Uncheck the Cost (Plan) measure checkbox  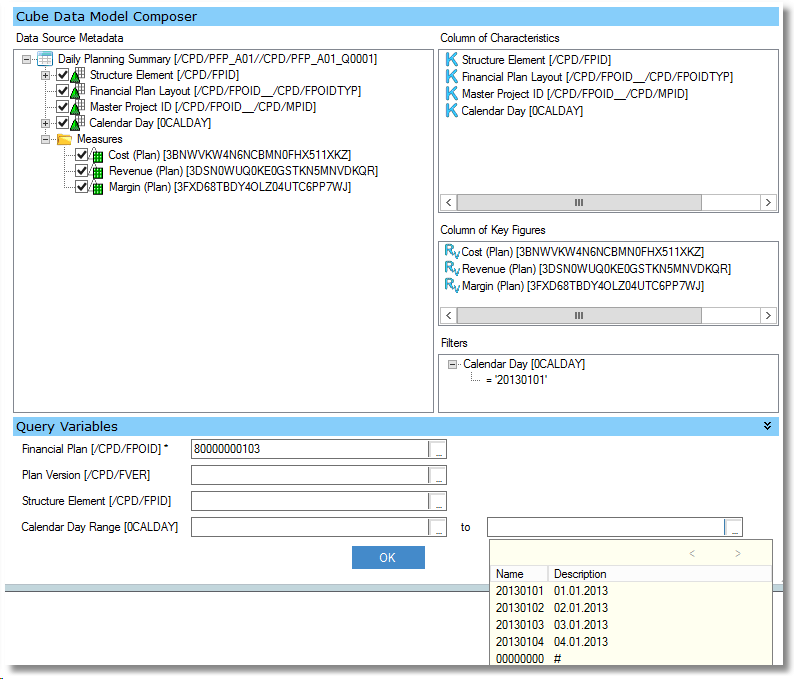(81, 154)
